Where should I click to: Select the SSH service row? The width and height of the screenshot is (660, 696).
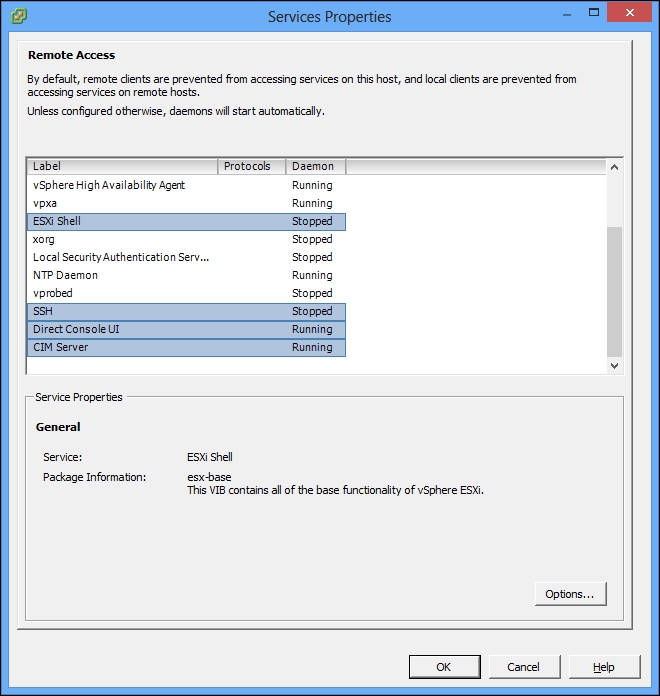186,312
